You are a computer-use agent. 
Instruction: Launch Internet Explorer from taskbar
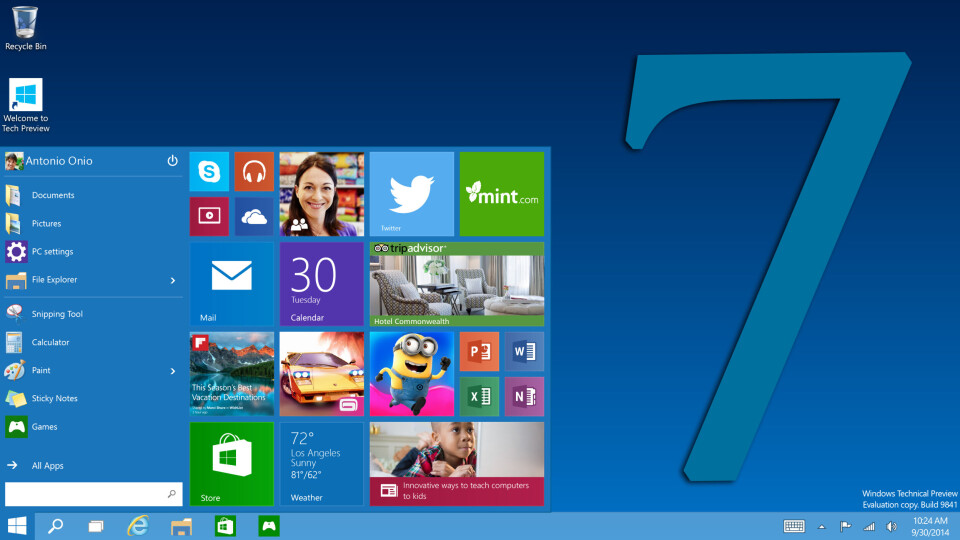(x=138, y=526)
